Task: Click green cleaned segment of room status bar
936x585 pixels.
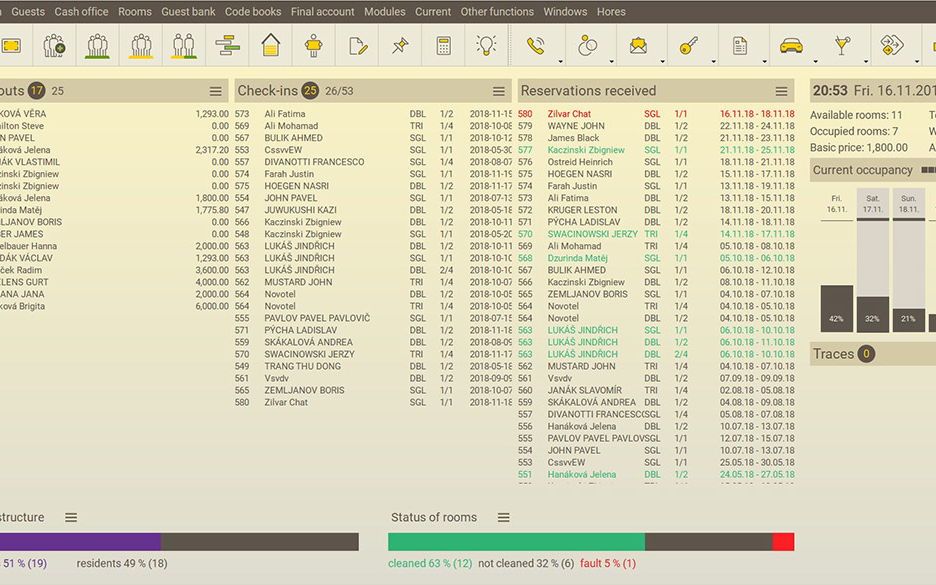Action: point(516,541)
